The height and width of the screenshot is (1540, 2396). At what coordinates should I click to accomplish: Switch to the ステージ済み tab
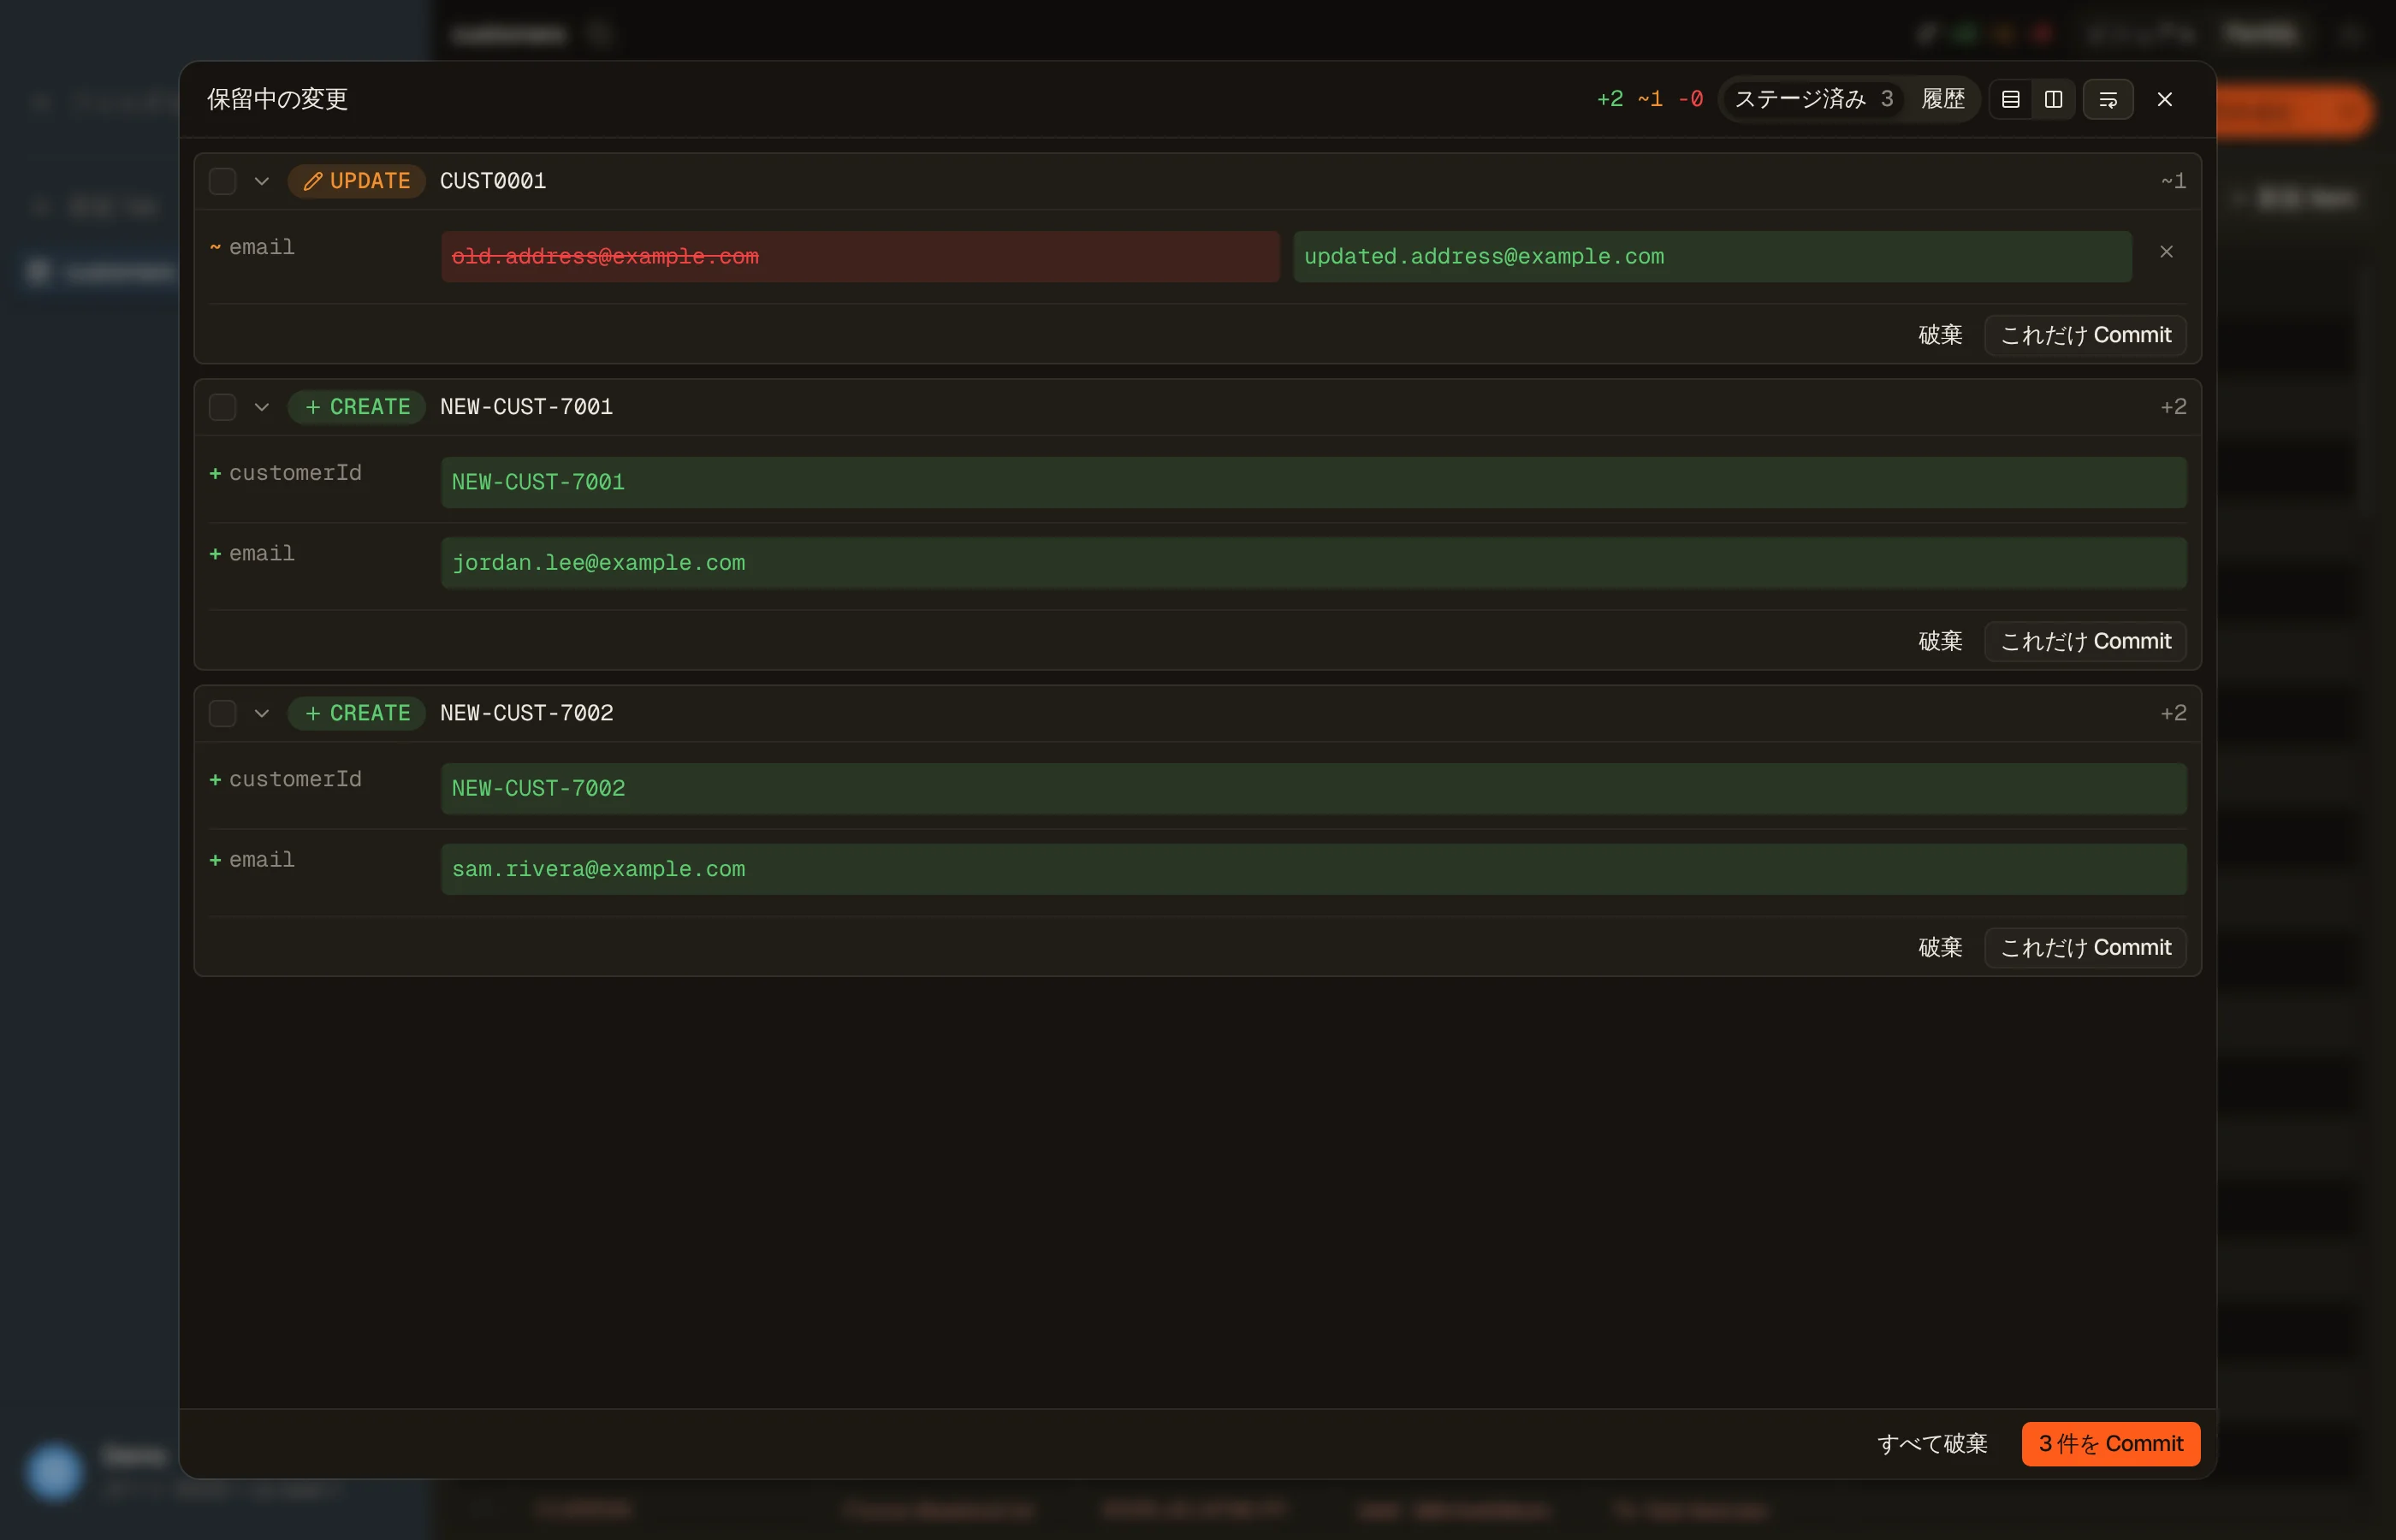point(1813,99)
